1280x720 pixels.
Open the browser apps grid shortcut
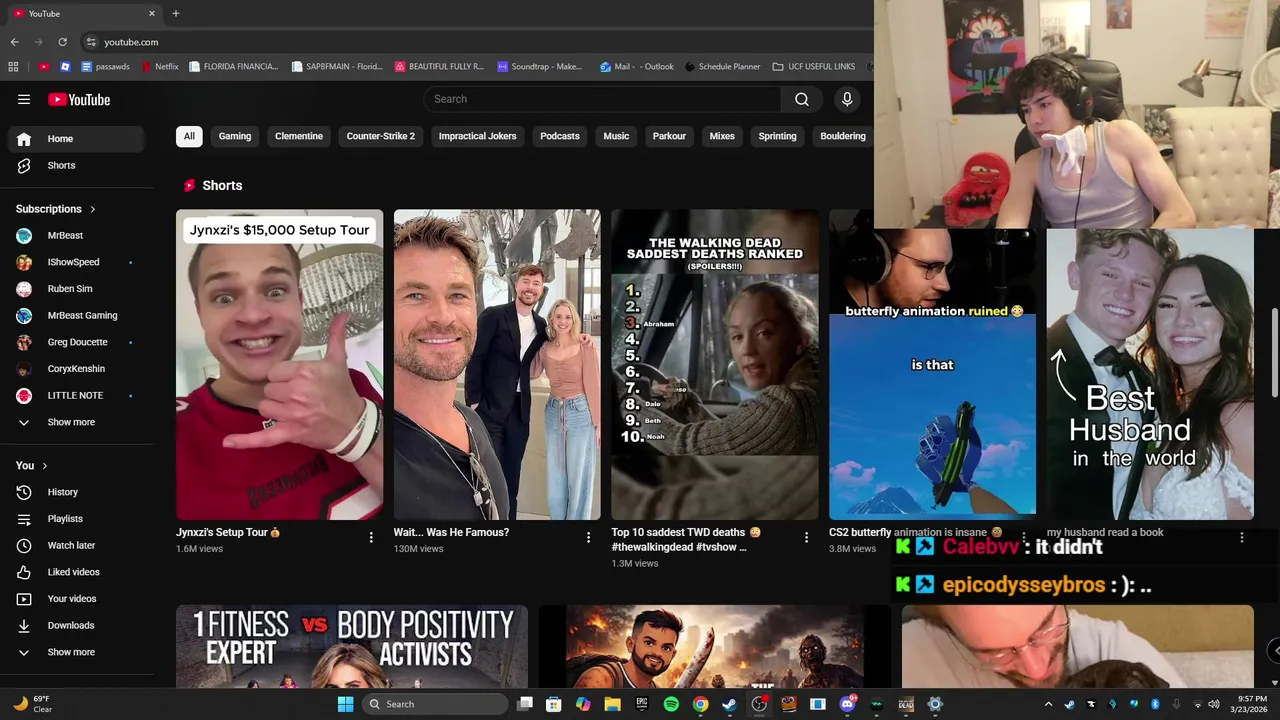tap(13, 67)
